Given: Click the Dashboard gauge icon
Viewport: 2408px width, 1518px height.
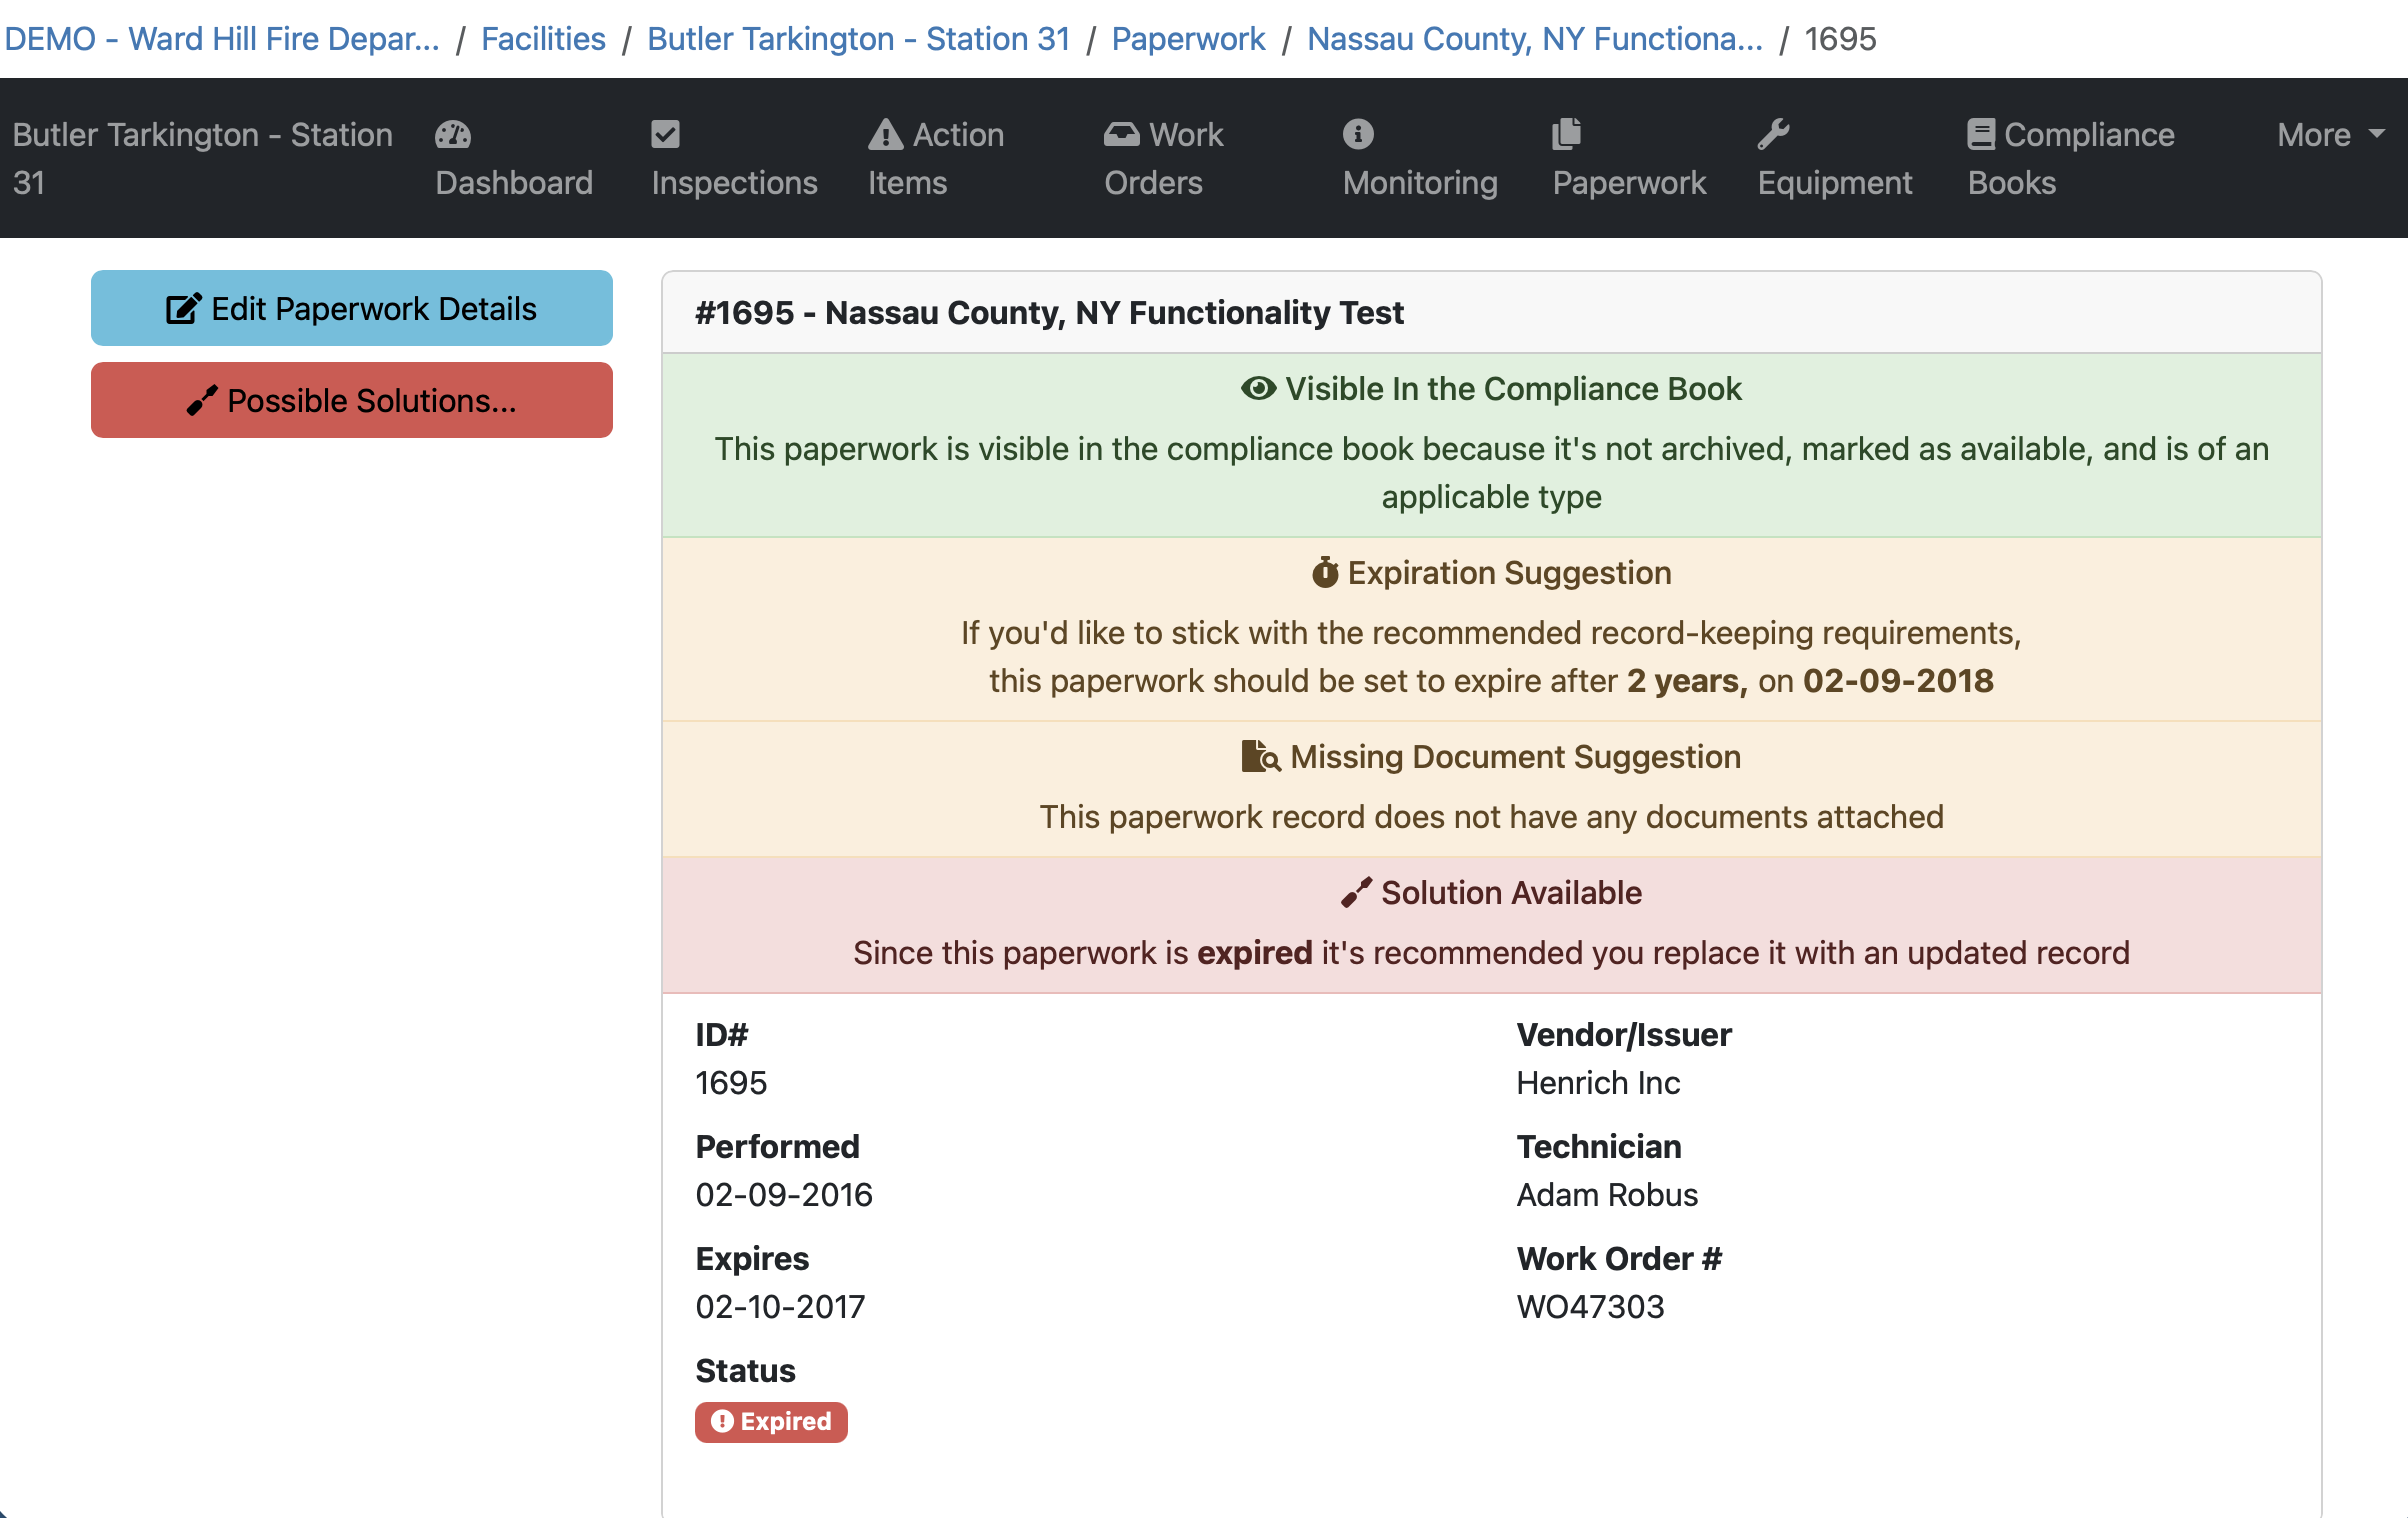Looking at the screenshot, I should (x=452, y=134).
